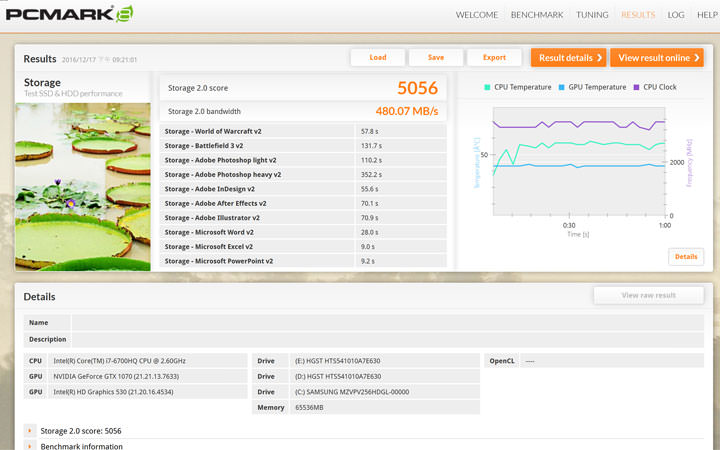The height and width of the screenshot is (450, 720).
Task: Click the PCMark 8 logo
Action: 68,14
